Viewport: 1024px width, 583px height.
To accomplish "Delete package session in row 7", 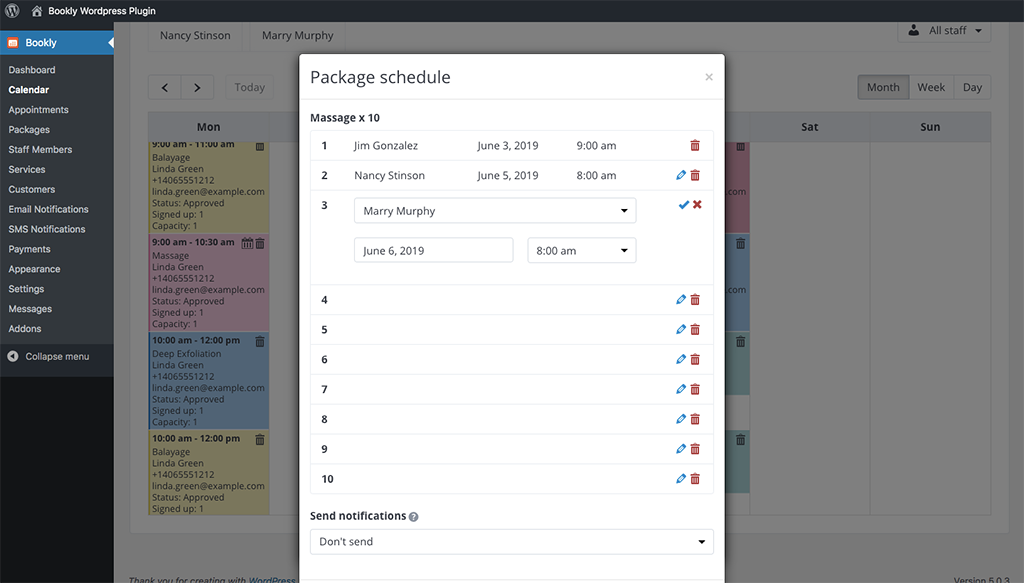I will 695,390.
